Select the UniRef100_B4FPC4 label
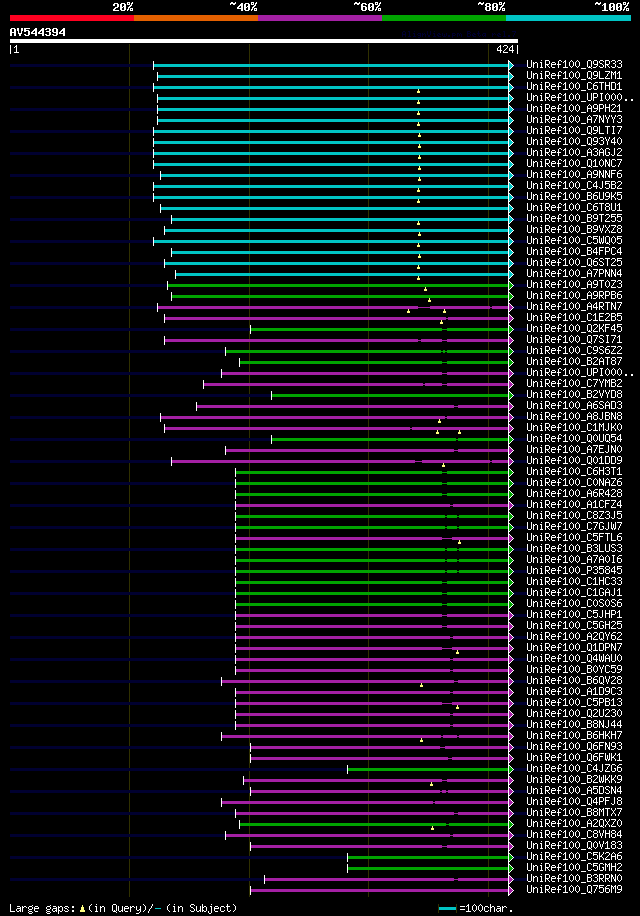The height and width of the screenshot is (916, 640). click(x=574, y=252)
